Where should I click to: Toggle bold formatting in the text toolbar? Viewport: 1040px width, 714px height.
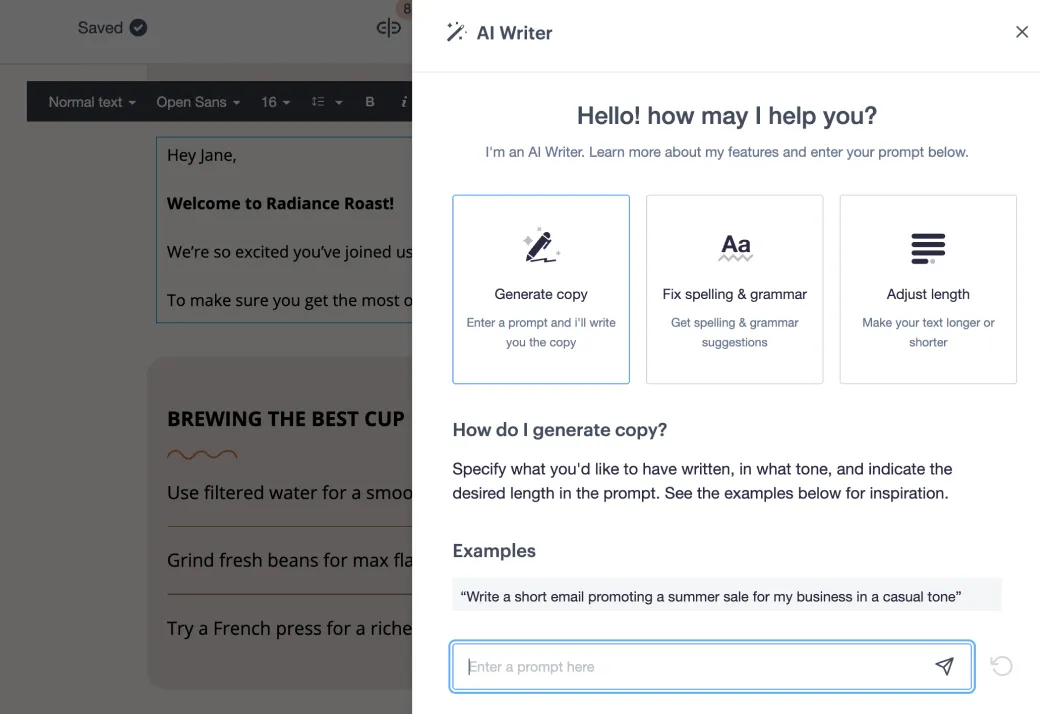(x=369, y=101)
